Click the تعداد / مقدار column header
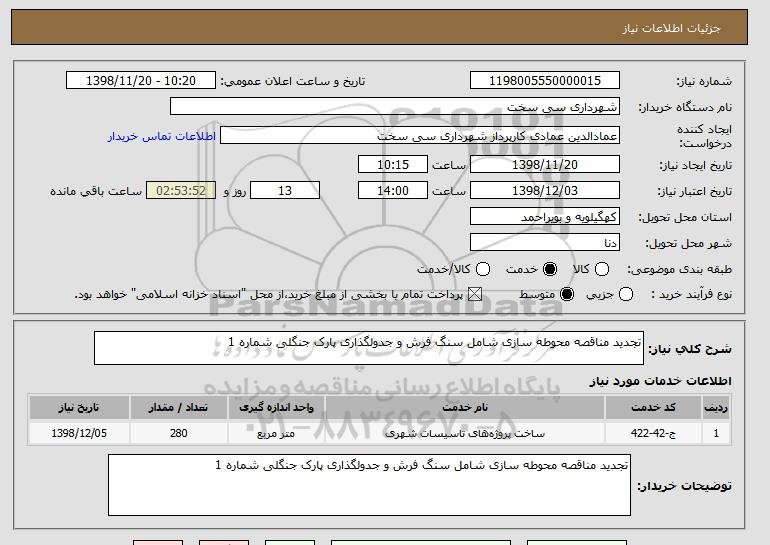The height and width of the screenshot is (545, 770). (x=178, y=408)
